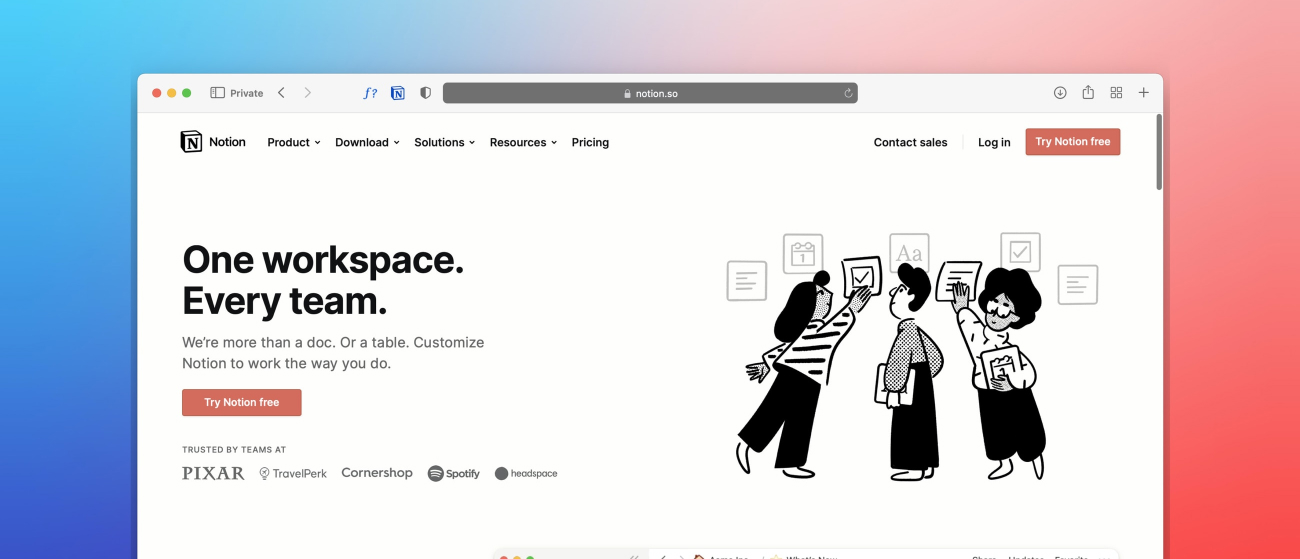Screen dimensions: 1300x559
Task: Click the hero illustration of three people
Action: tap(912, 356)
